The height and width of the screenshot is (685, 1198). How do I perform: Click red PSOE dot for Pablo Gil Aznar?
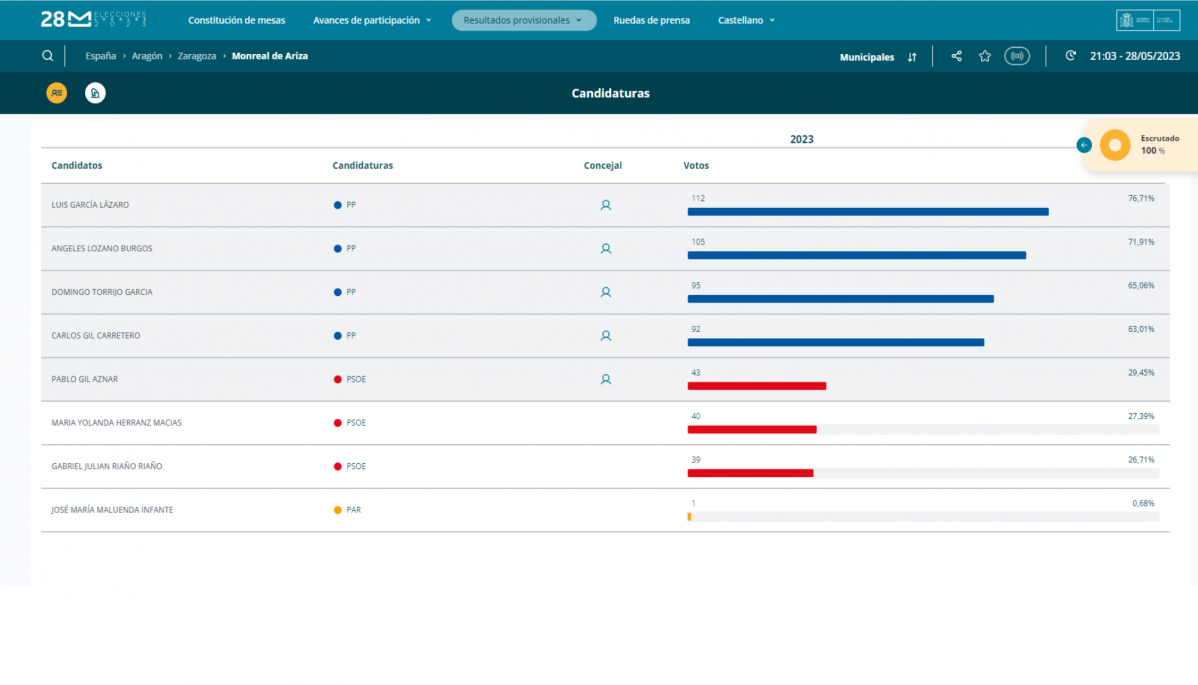[337, 379]
